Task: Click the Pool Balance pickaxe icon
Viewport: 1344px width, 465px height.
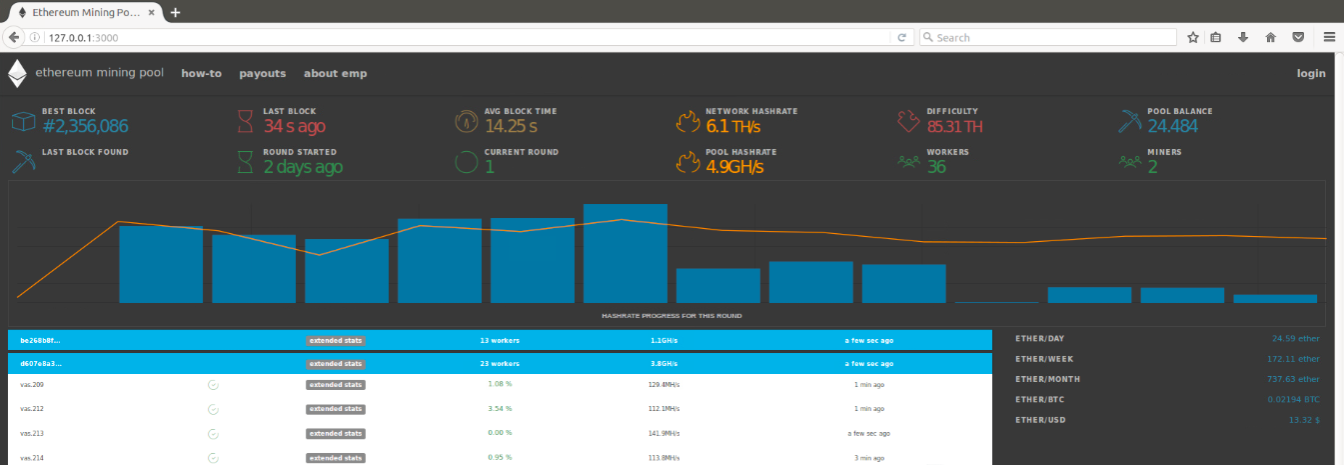Action: tap(1130, 122)
